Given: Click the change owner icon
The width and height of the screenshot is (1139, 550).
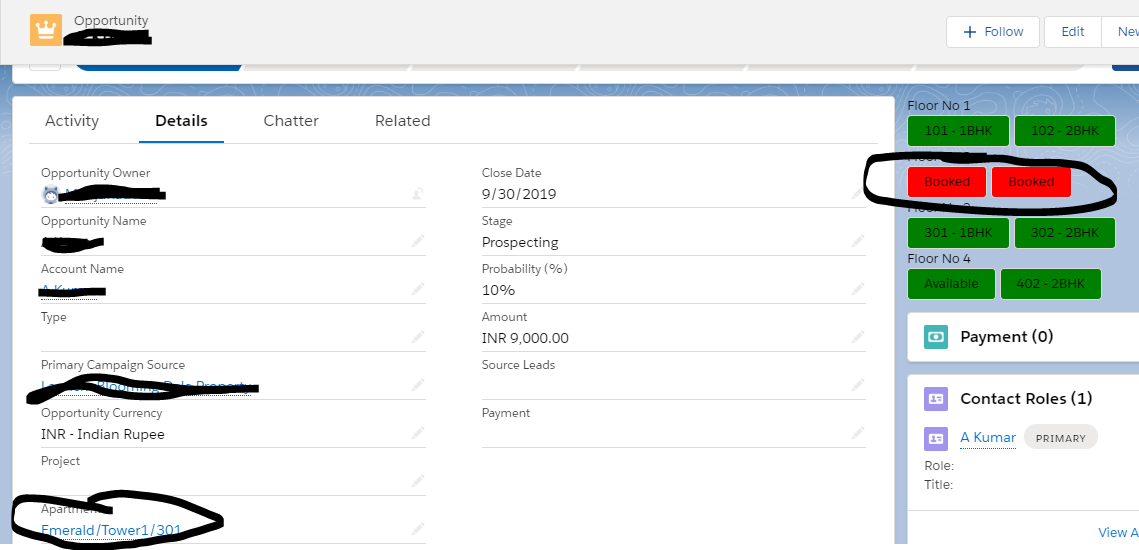Looking at the screenshot, I should coord(417,194).
